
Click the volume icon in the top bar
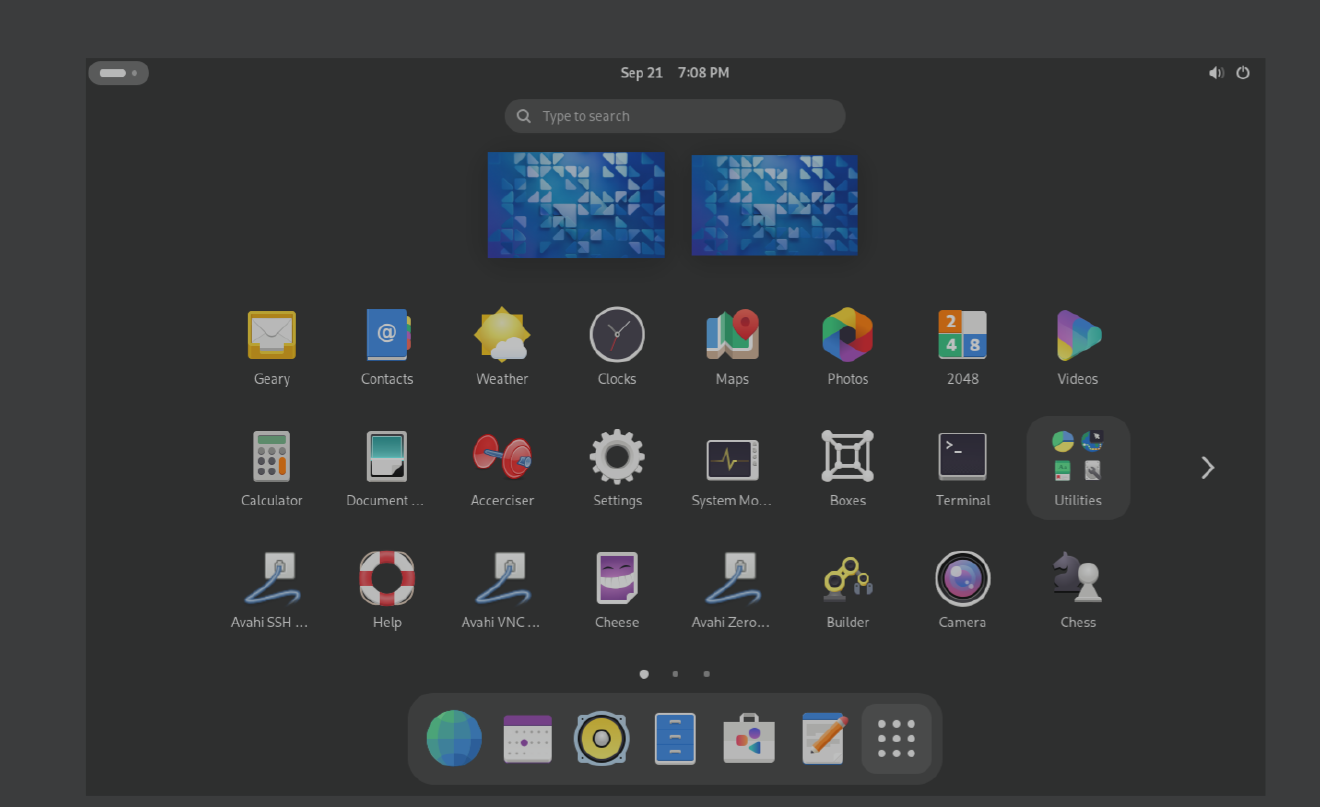coord(1217,72)
